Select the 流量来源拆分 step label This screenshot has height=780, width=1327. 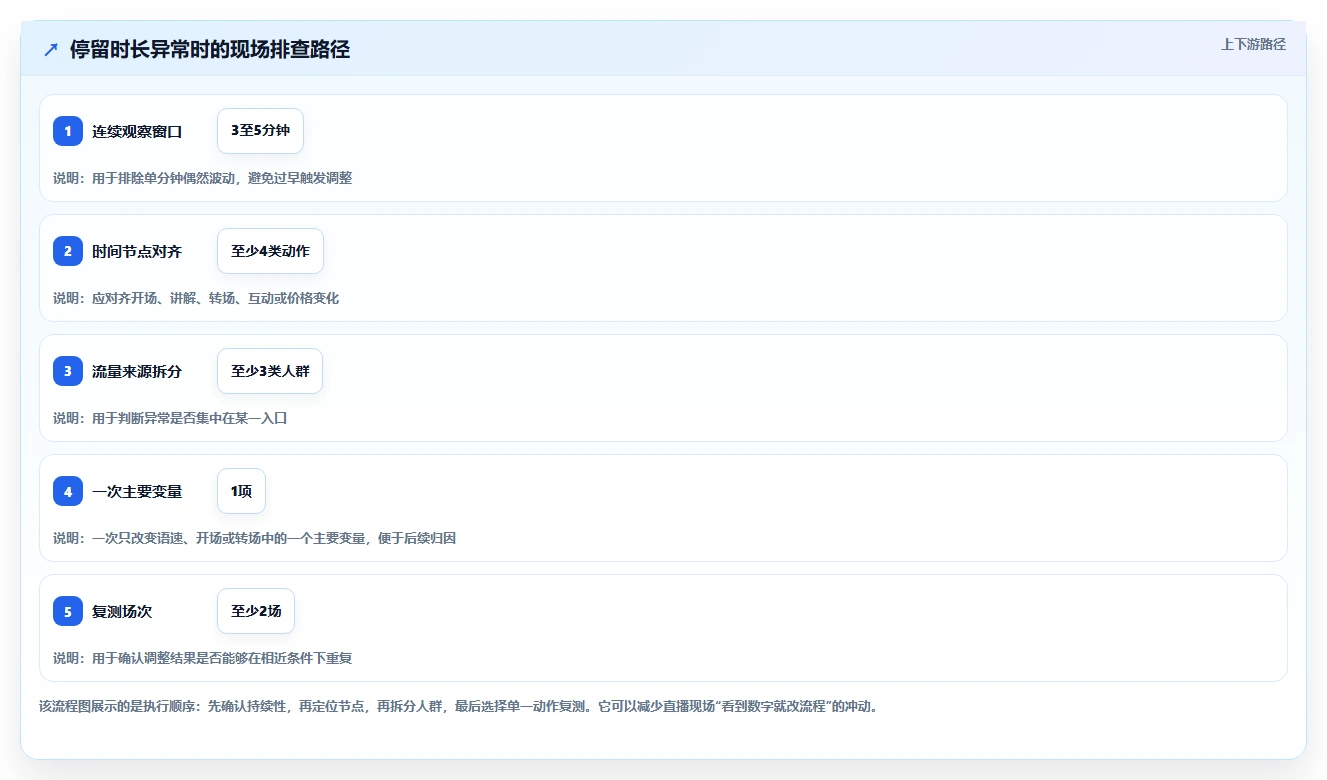click(x=137, y=371)
